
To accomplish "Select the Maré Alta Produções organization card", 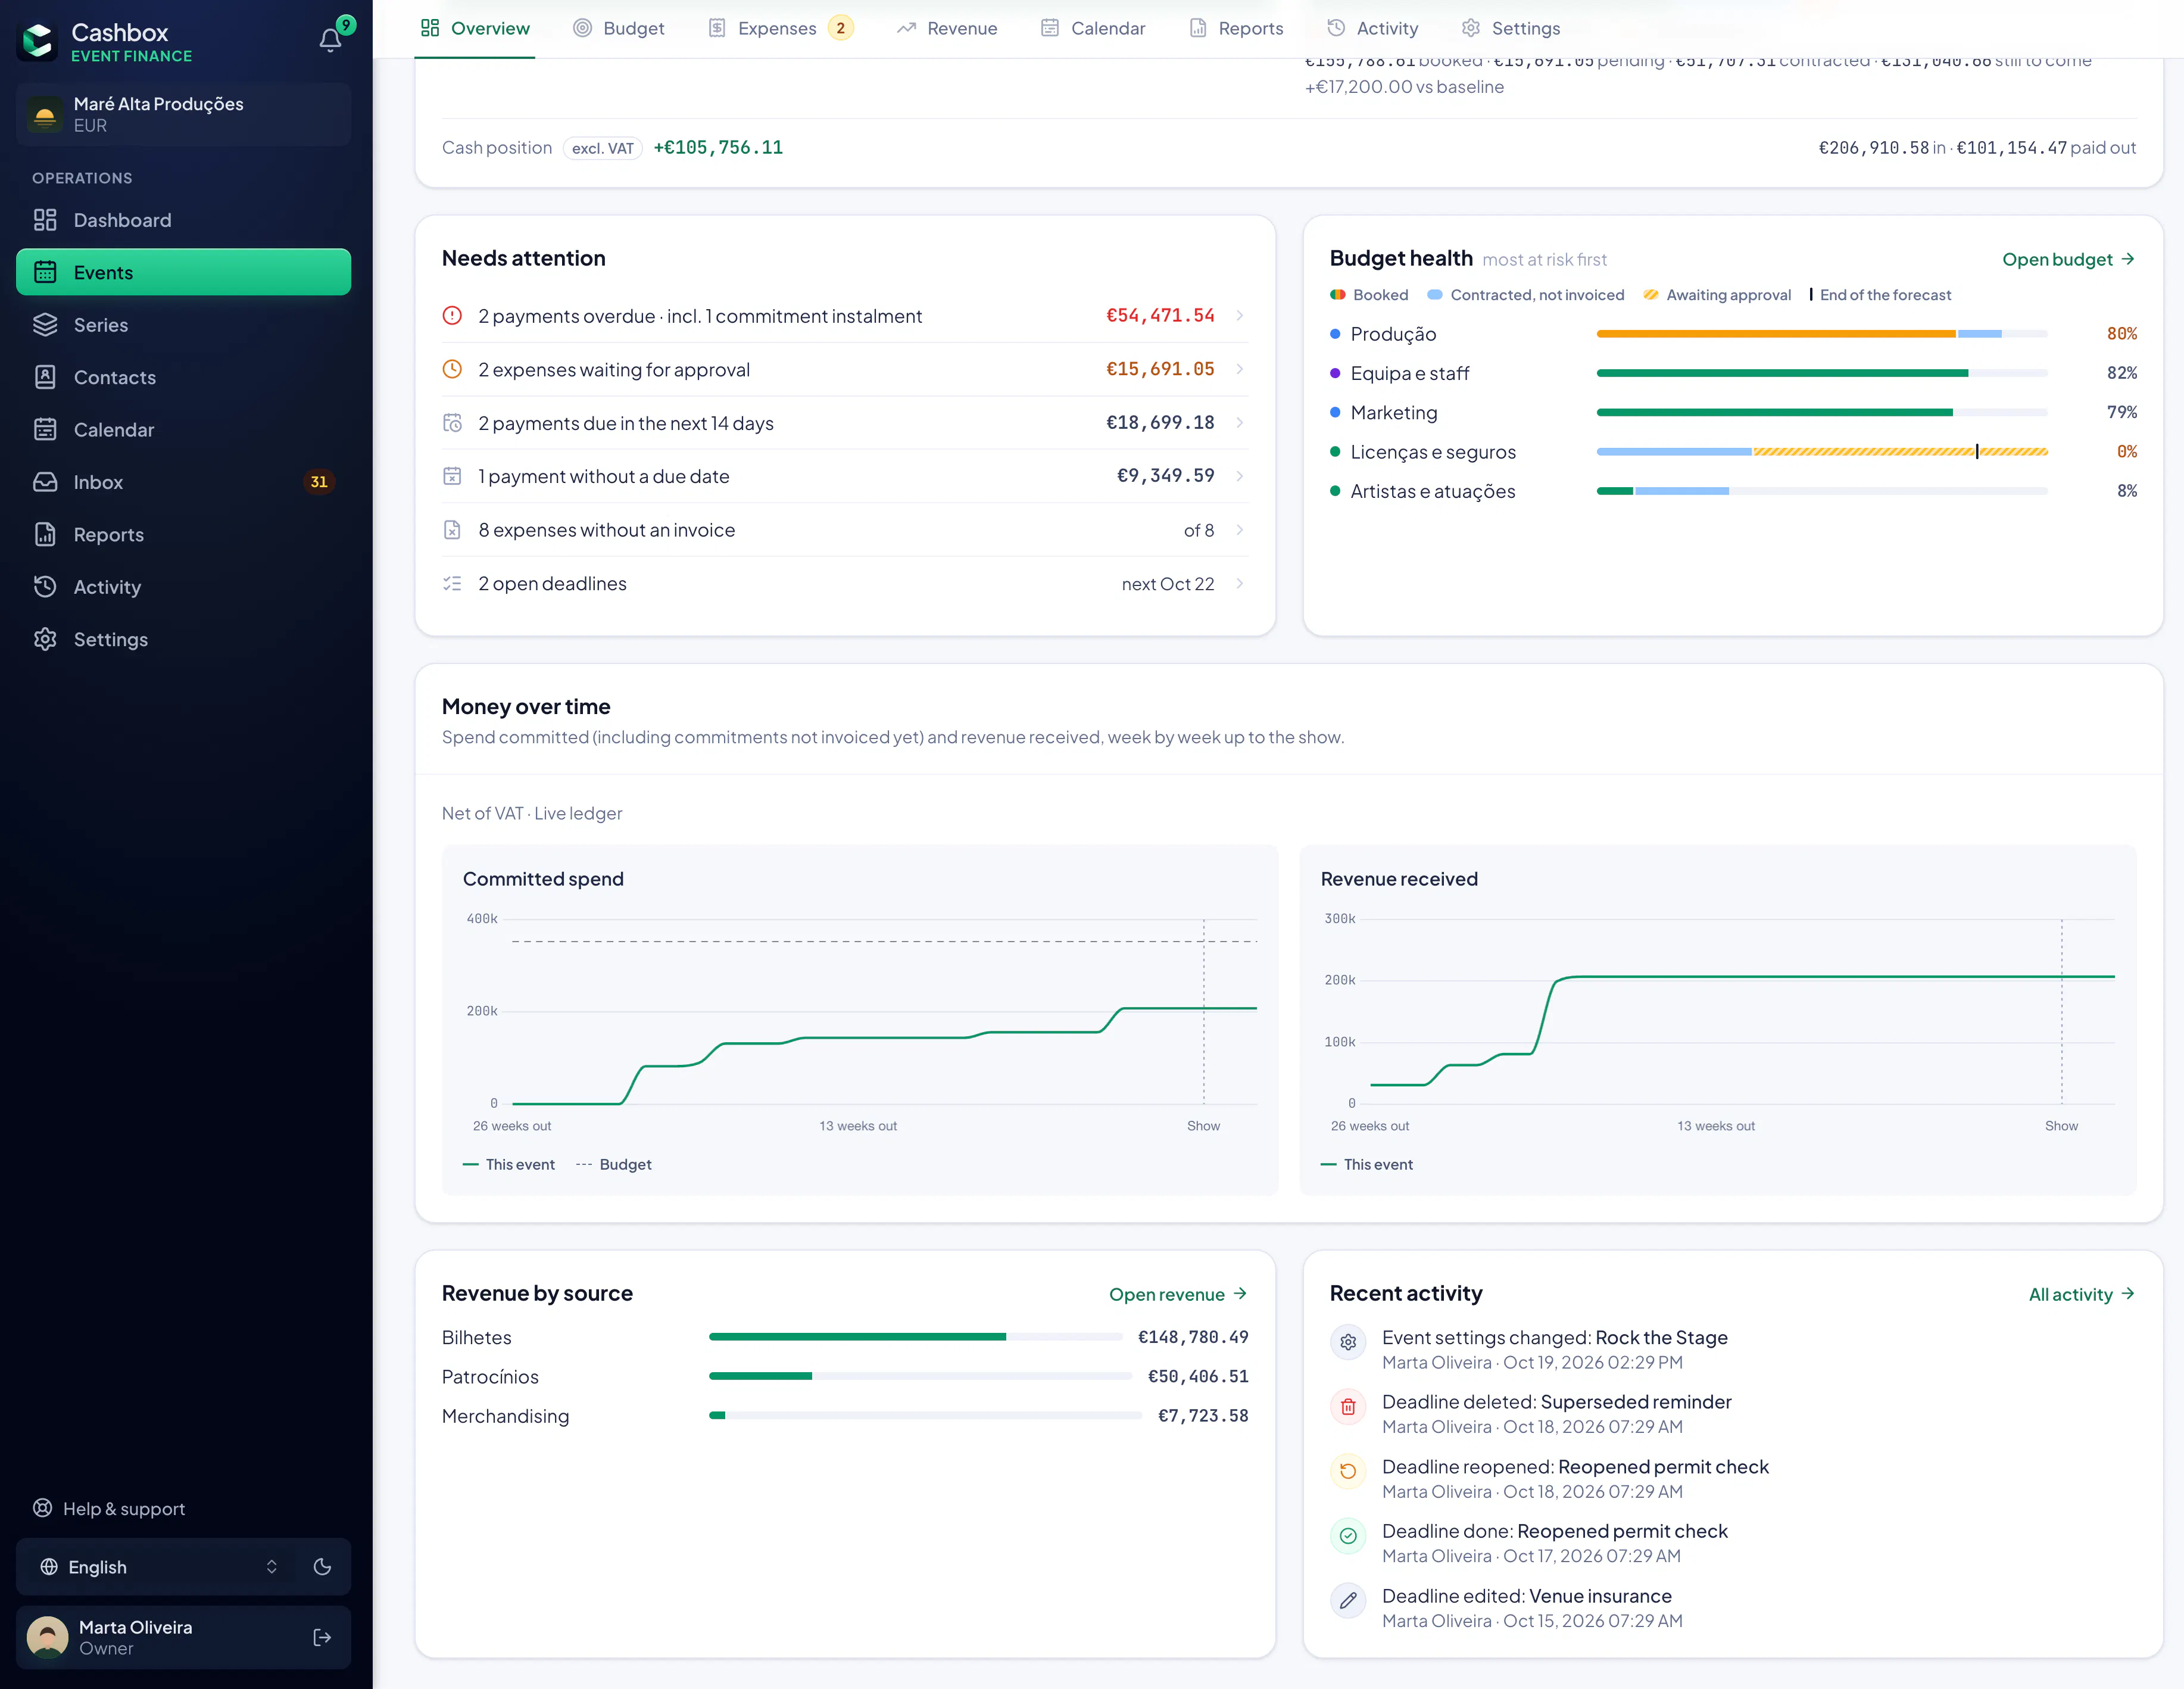I will coord(184,114).
